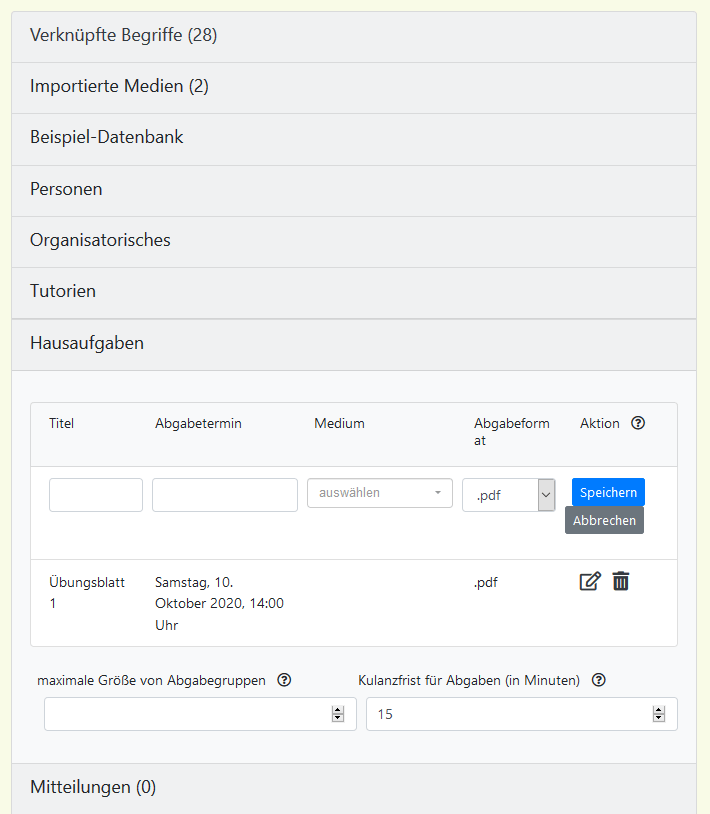Open the Mitteilungen (0) section
The height and width of the screenshot is (814, 710).
point(93,787)
